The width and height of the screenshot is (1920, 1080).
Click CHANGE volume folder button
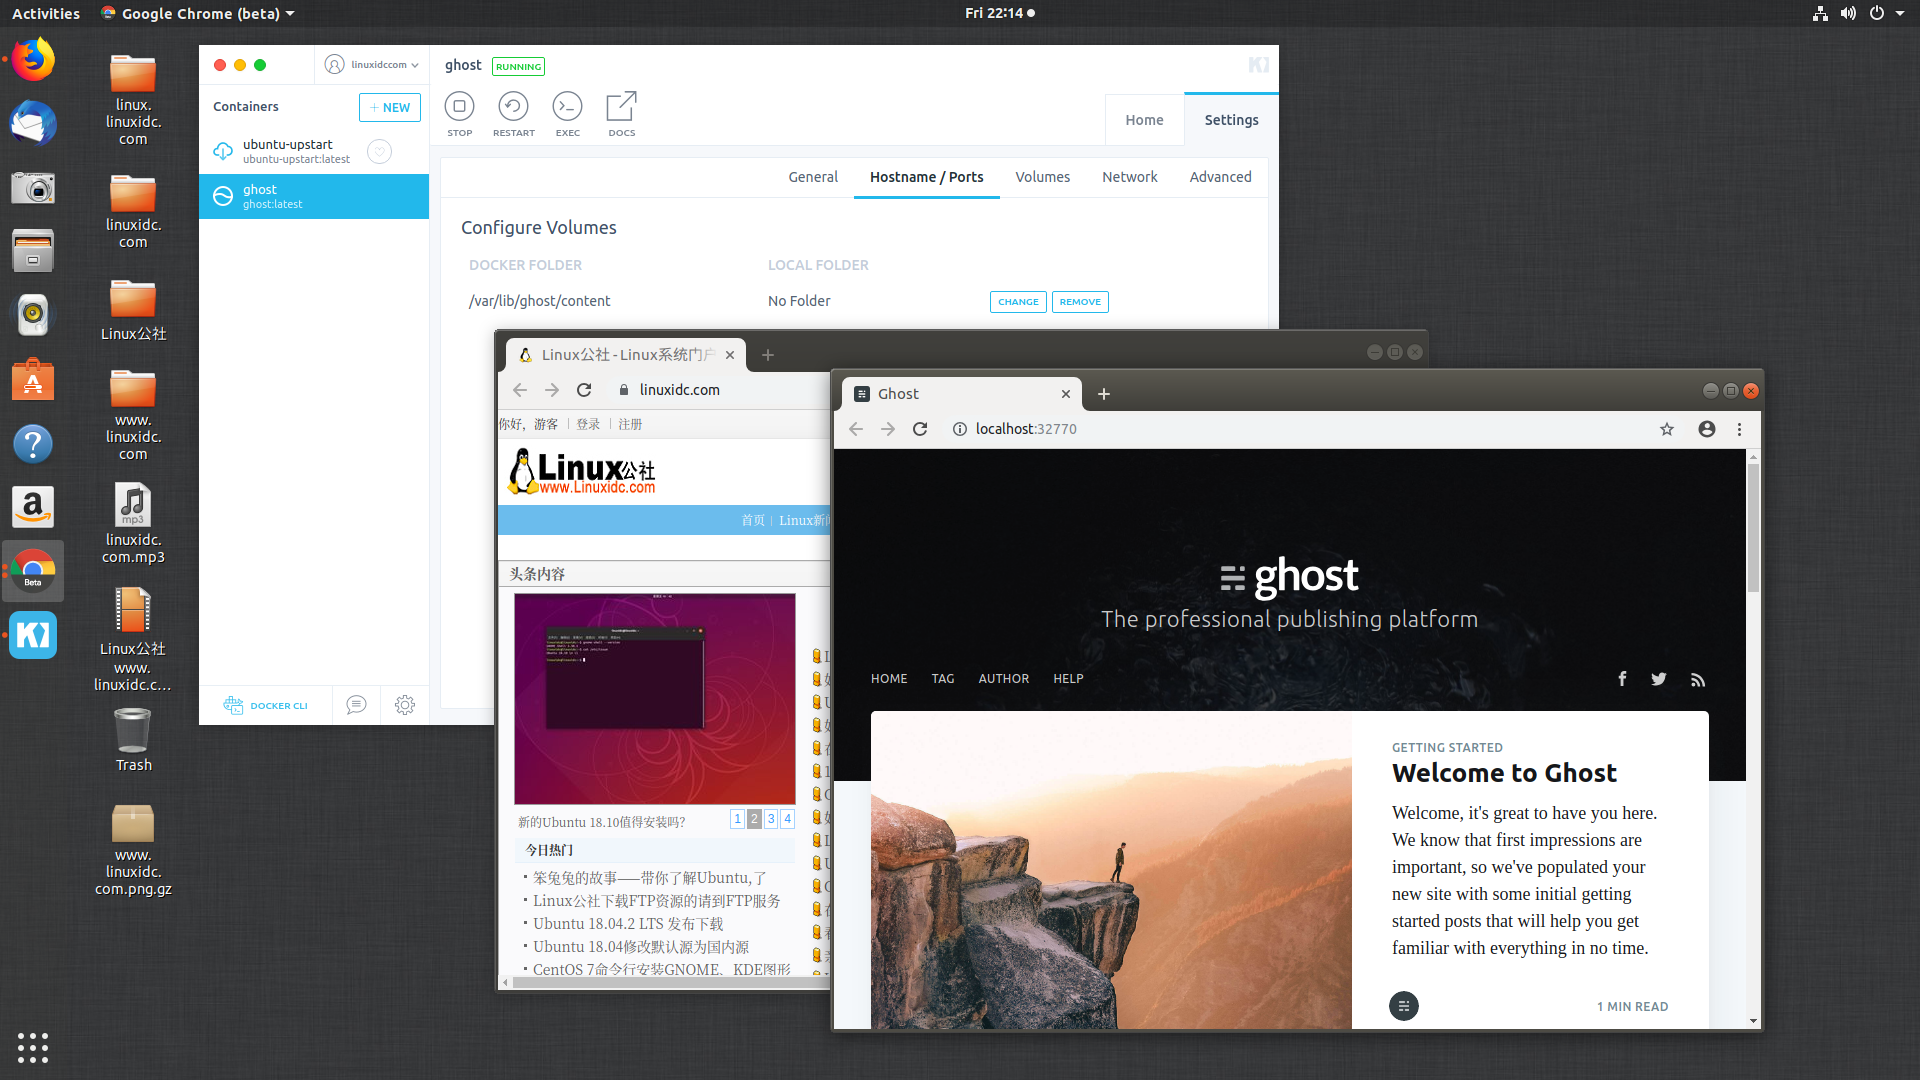tap(1018, 302)
